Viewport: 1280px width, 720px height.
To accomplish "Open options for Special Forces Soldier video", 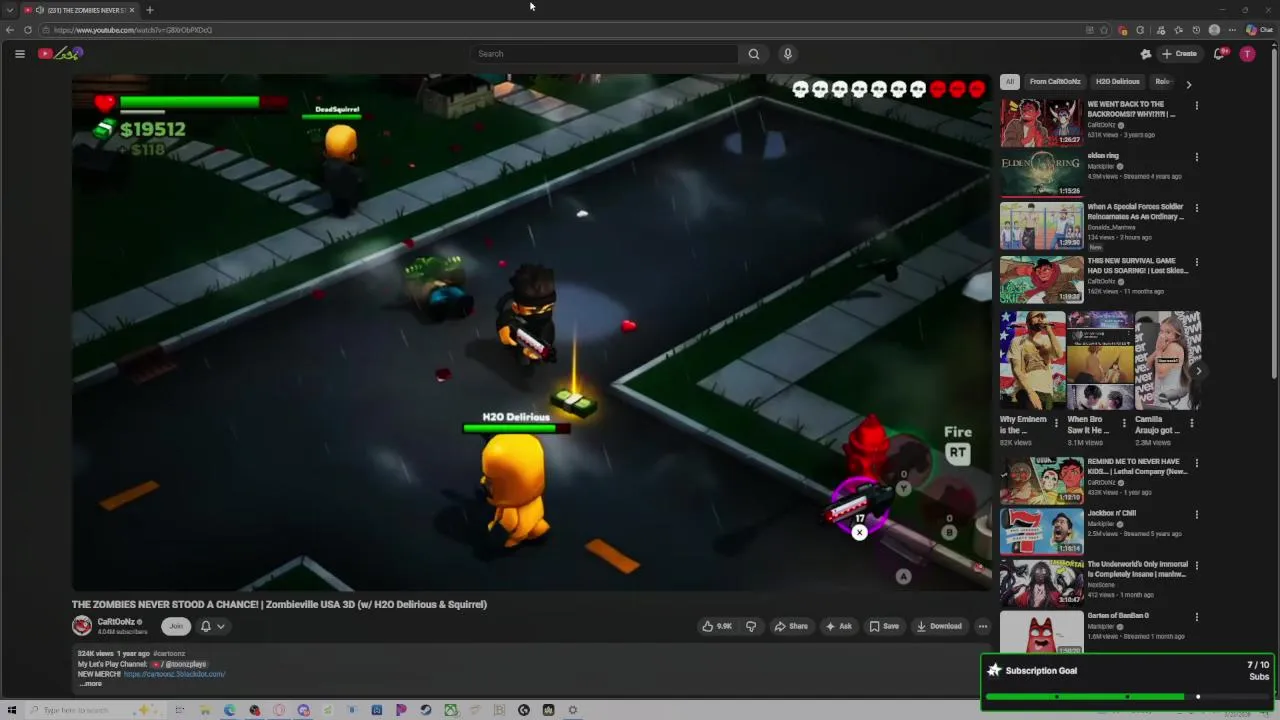I will (1196, 208).
